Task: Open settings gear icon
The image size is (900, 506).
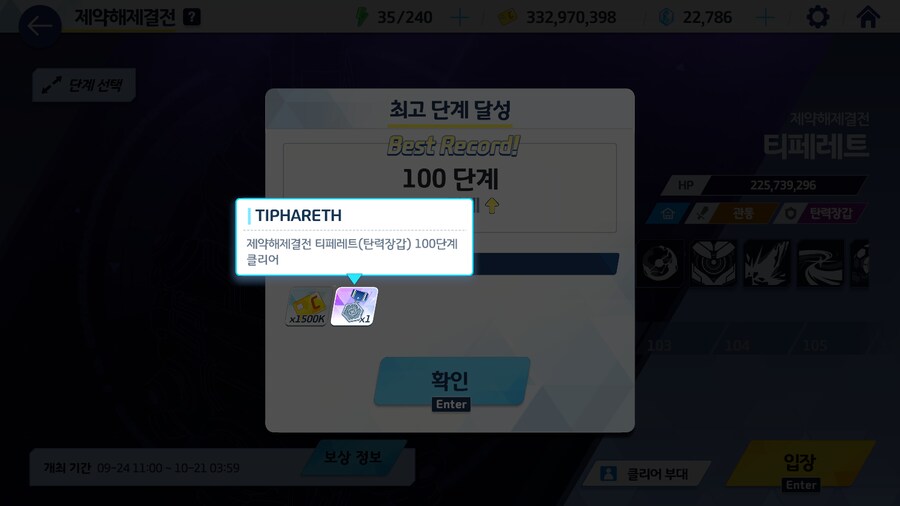Action: tap(817, 17)
